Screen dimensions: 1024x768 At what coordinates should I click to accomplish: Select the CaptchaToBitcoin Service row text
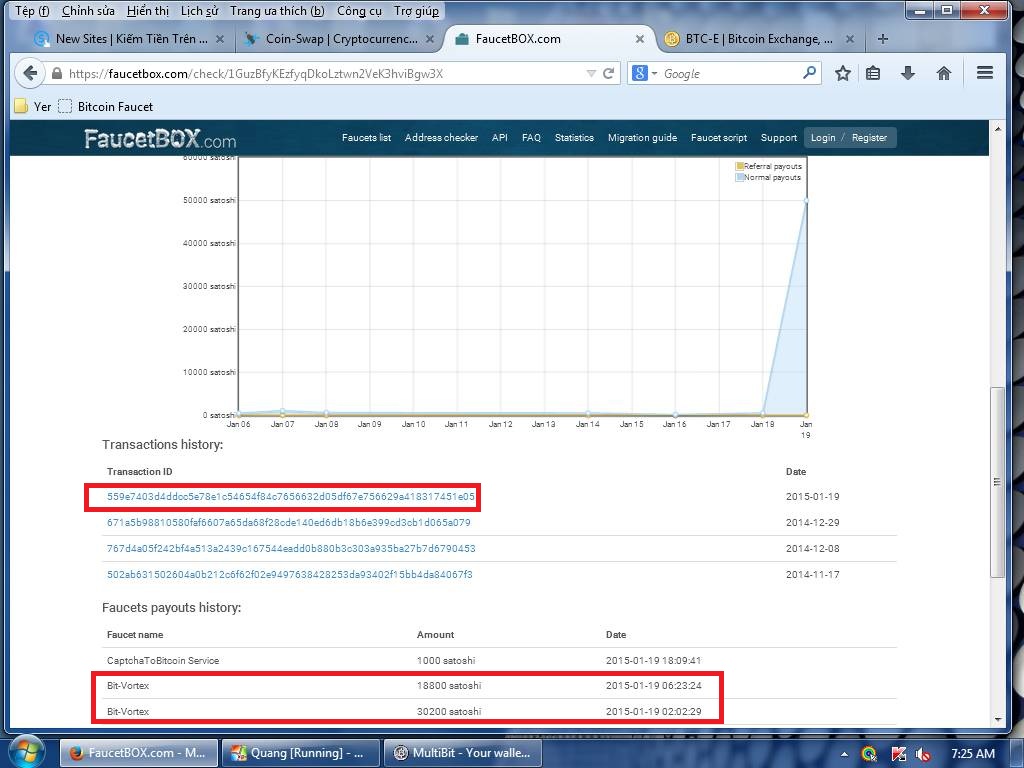pos(163,660)
